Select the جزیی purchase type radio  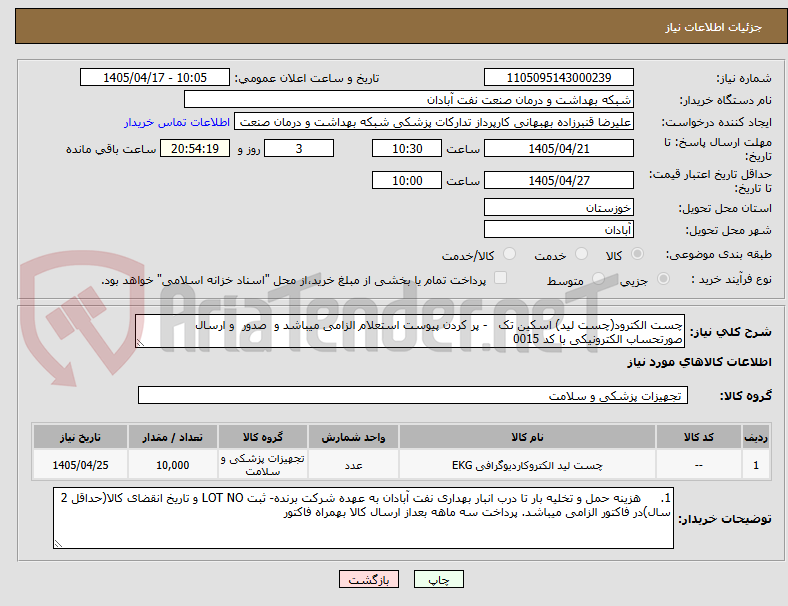click(663, 279)
